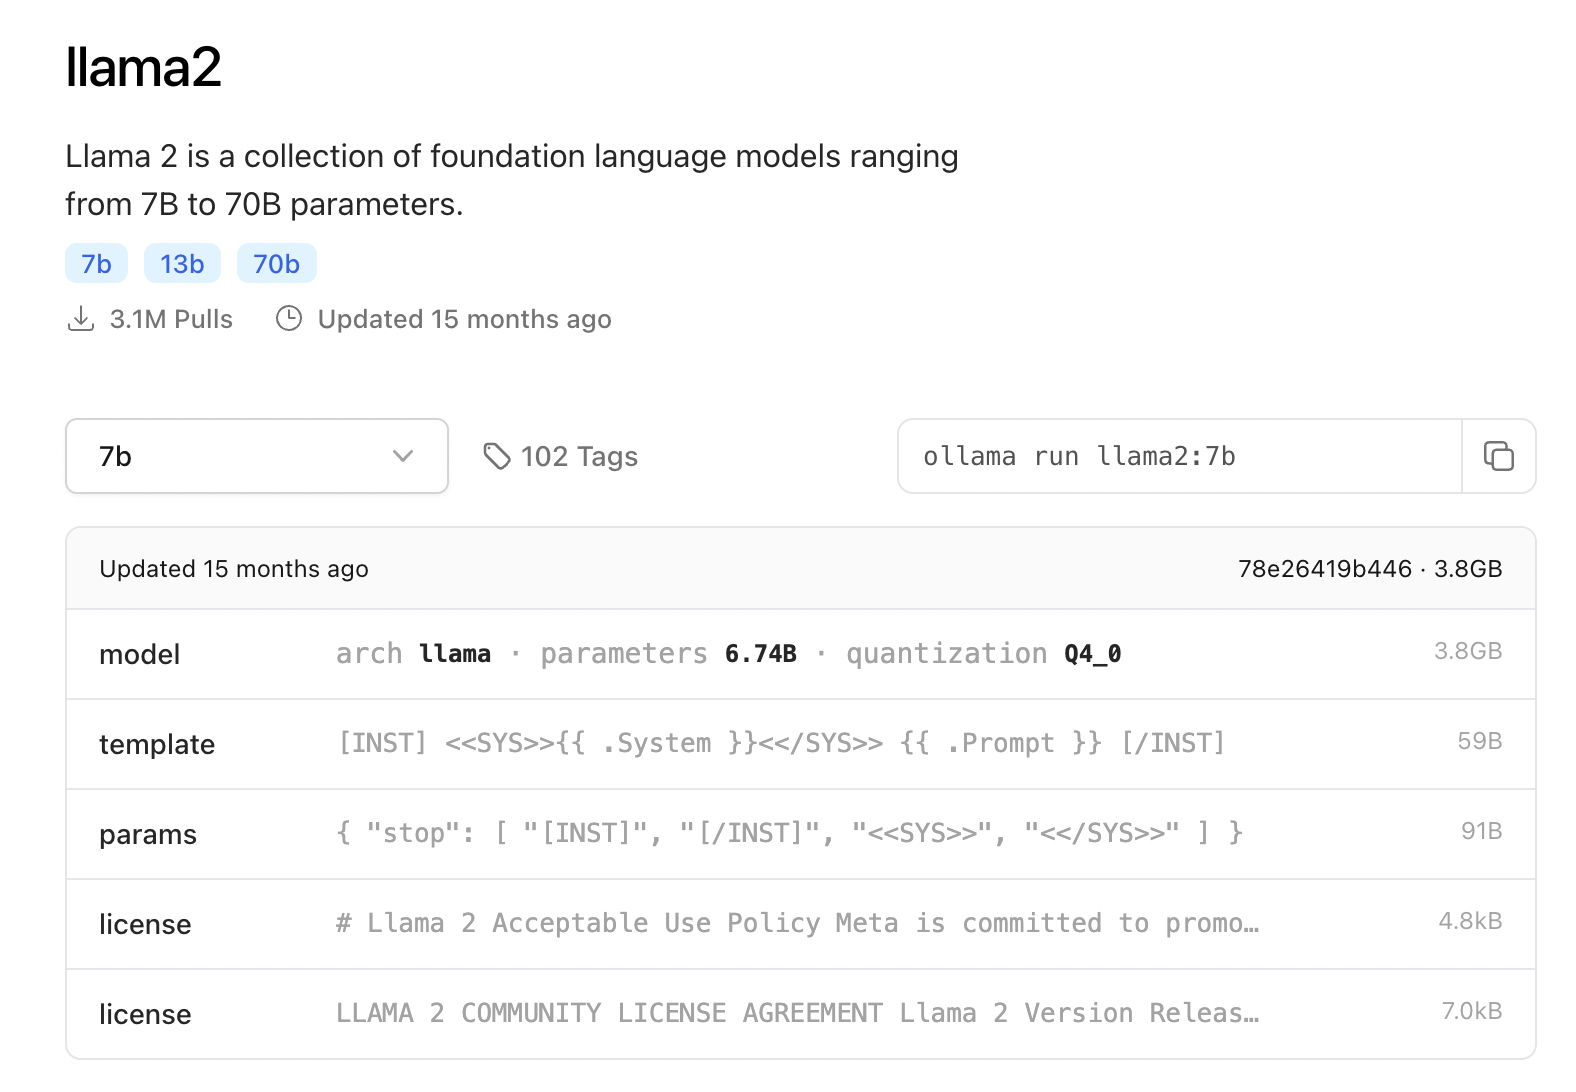The image size is (1576, 1092).
Task: Select the 70b size tag
Action: coord(276,264)
